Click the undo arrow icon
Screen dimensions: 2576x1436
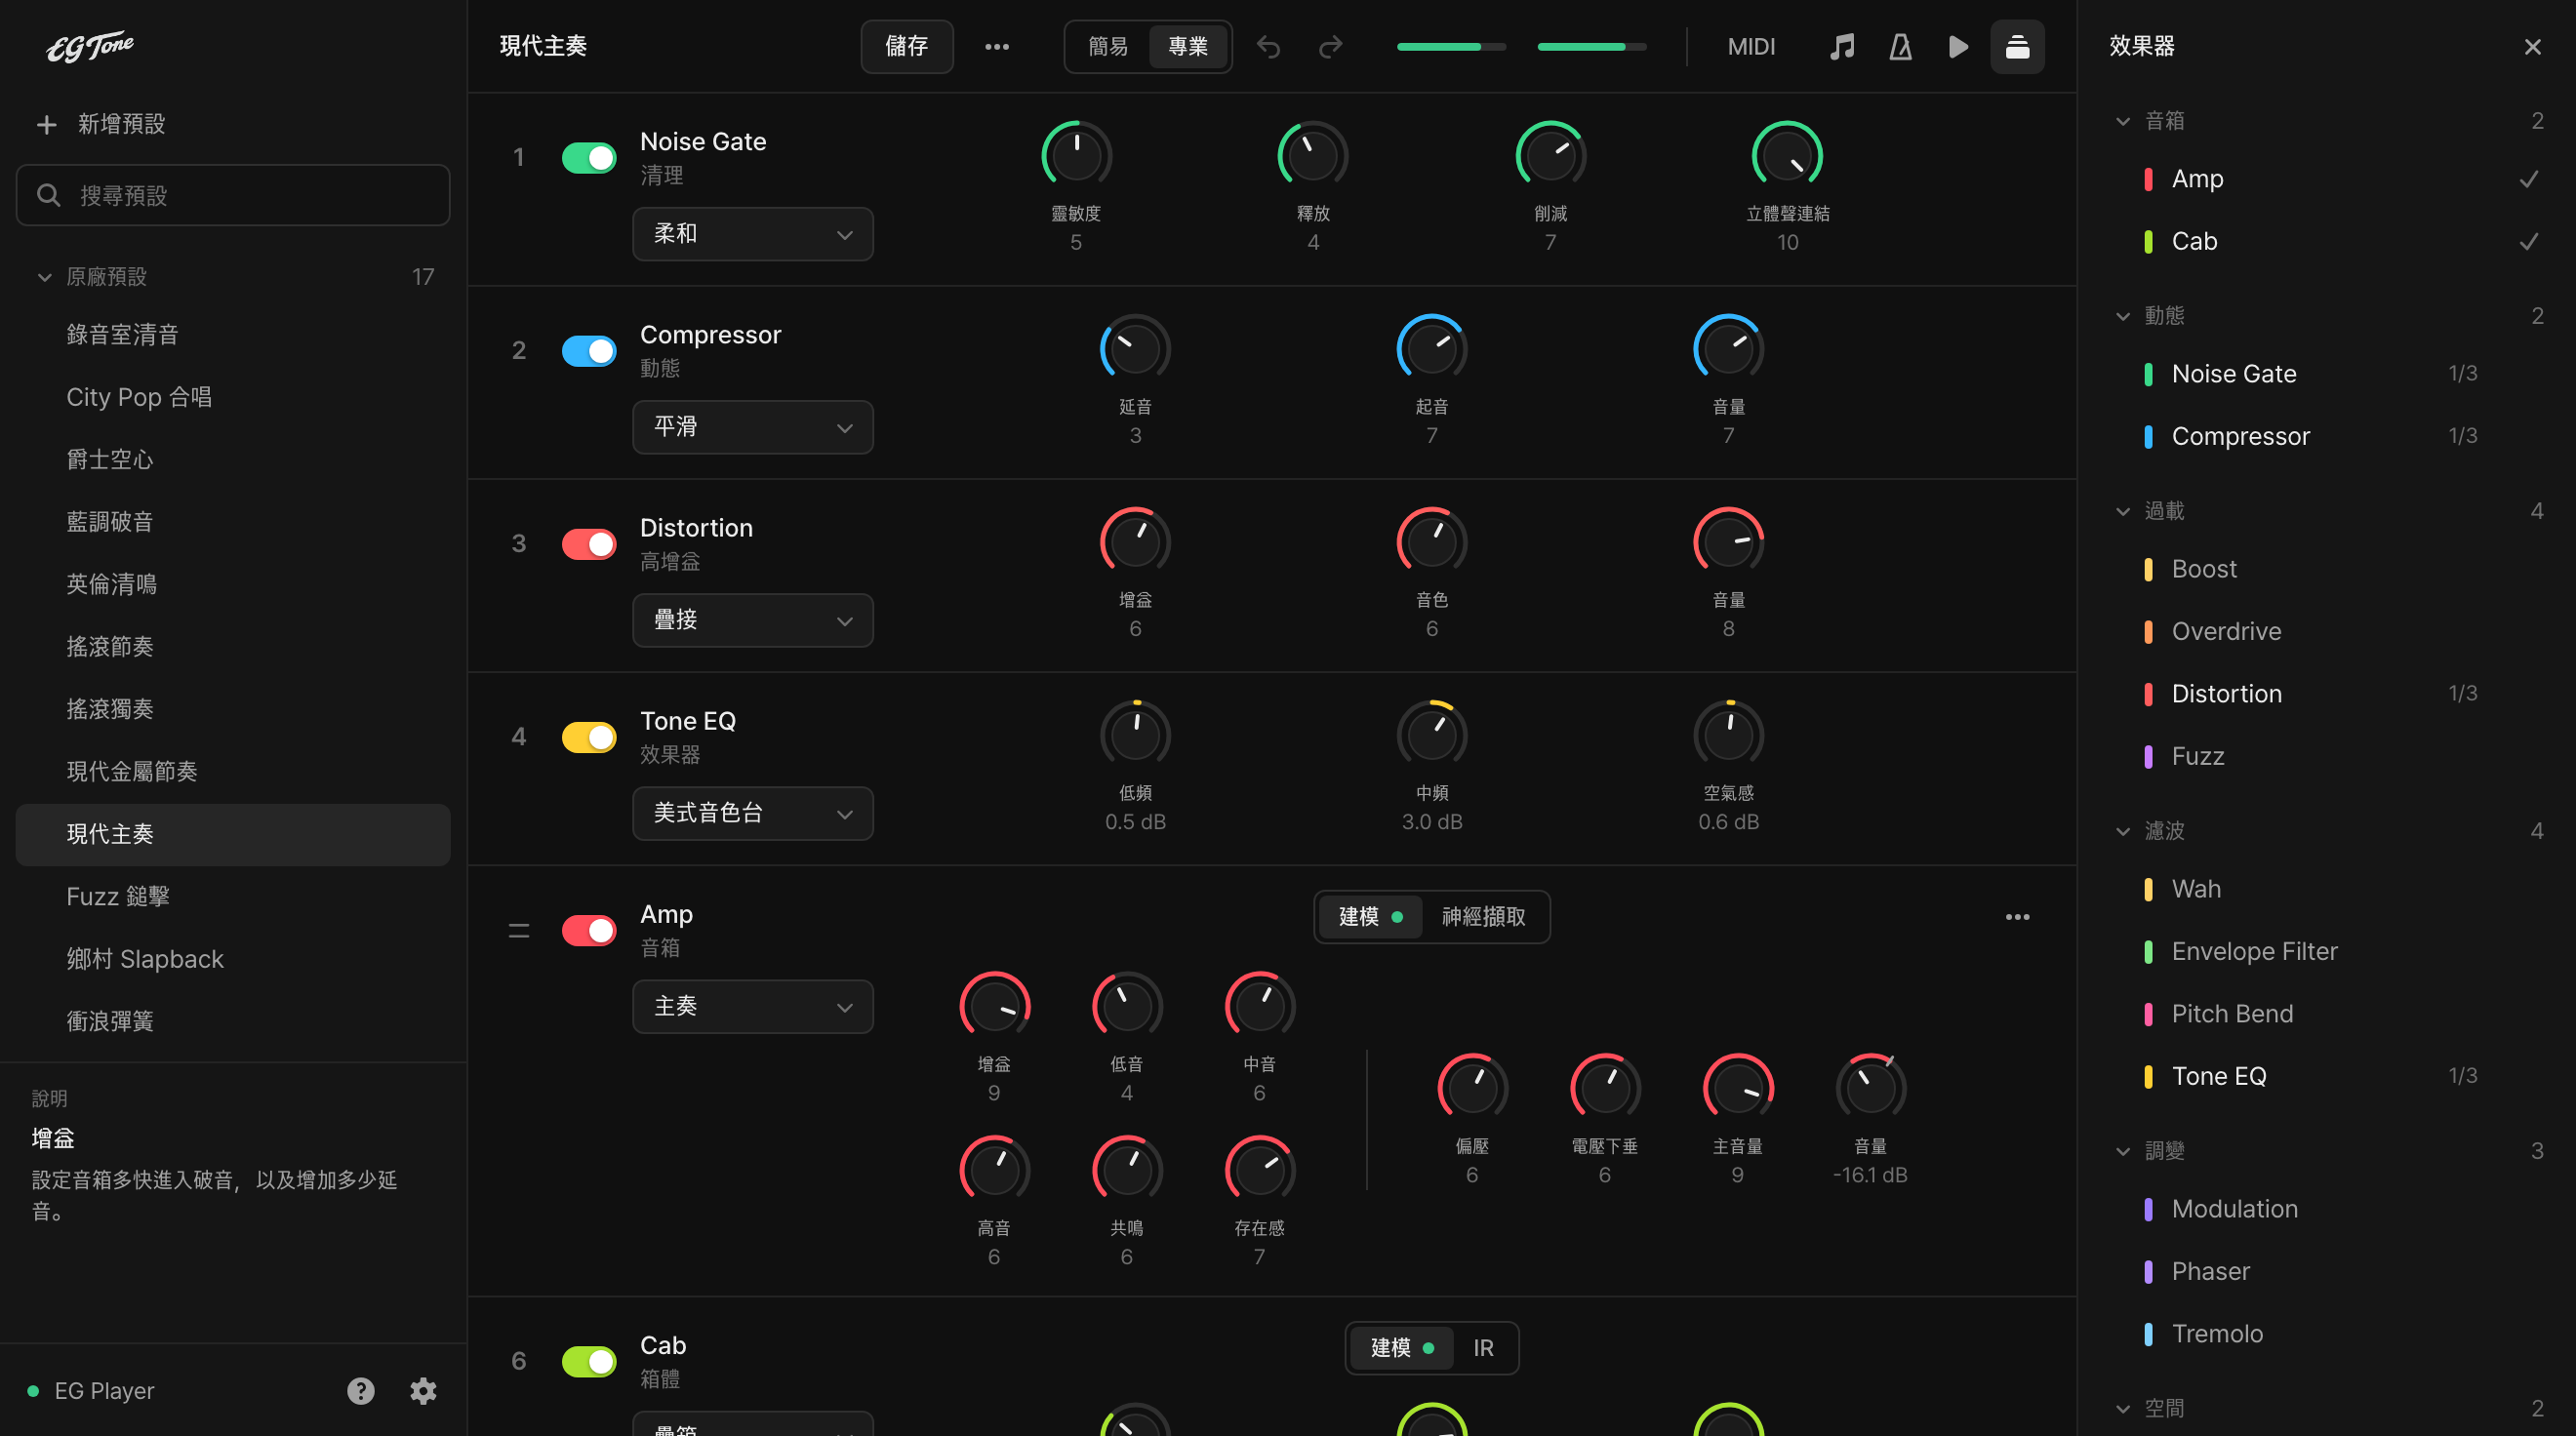[1268, 47]
